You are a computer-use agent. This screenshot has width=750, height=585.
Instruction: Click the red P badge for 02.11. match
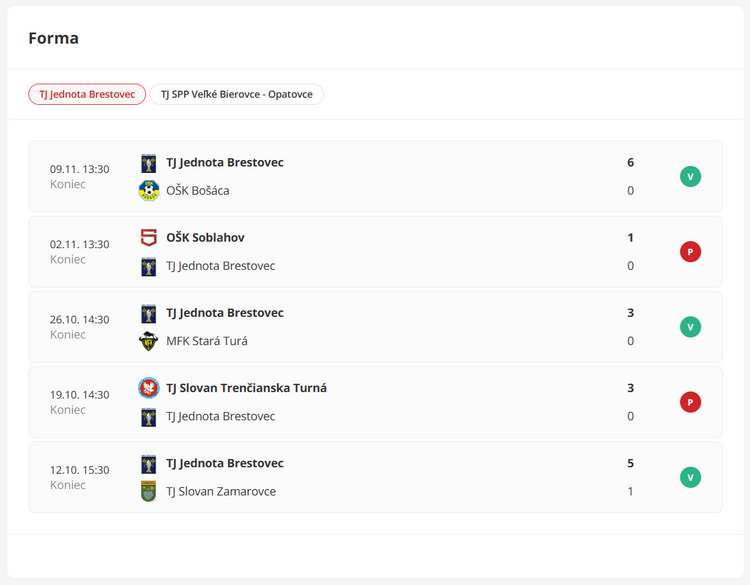tap(690, 252)
